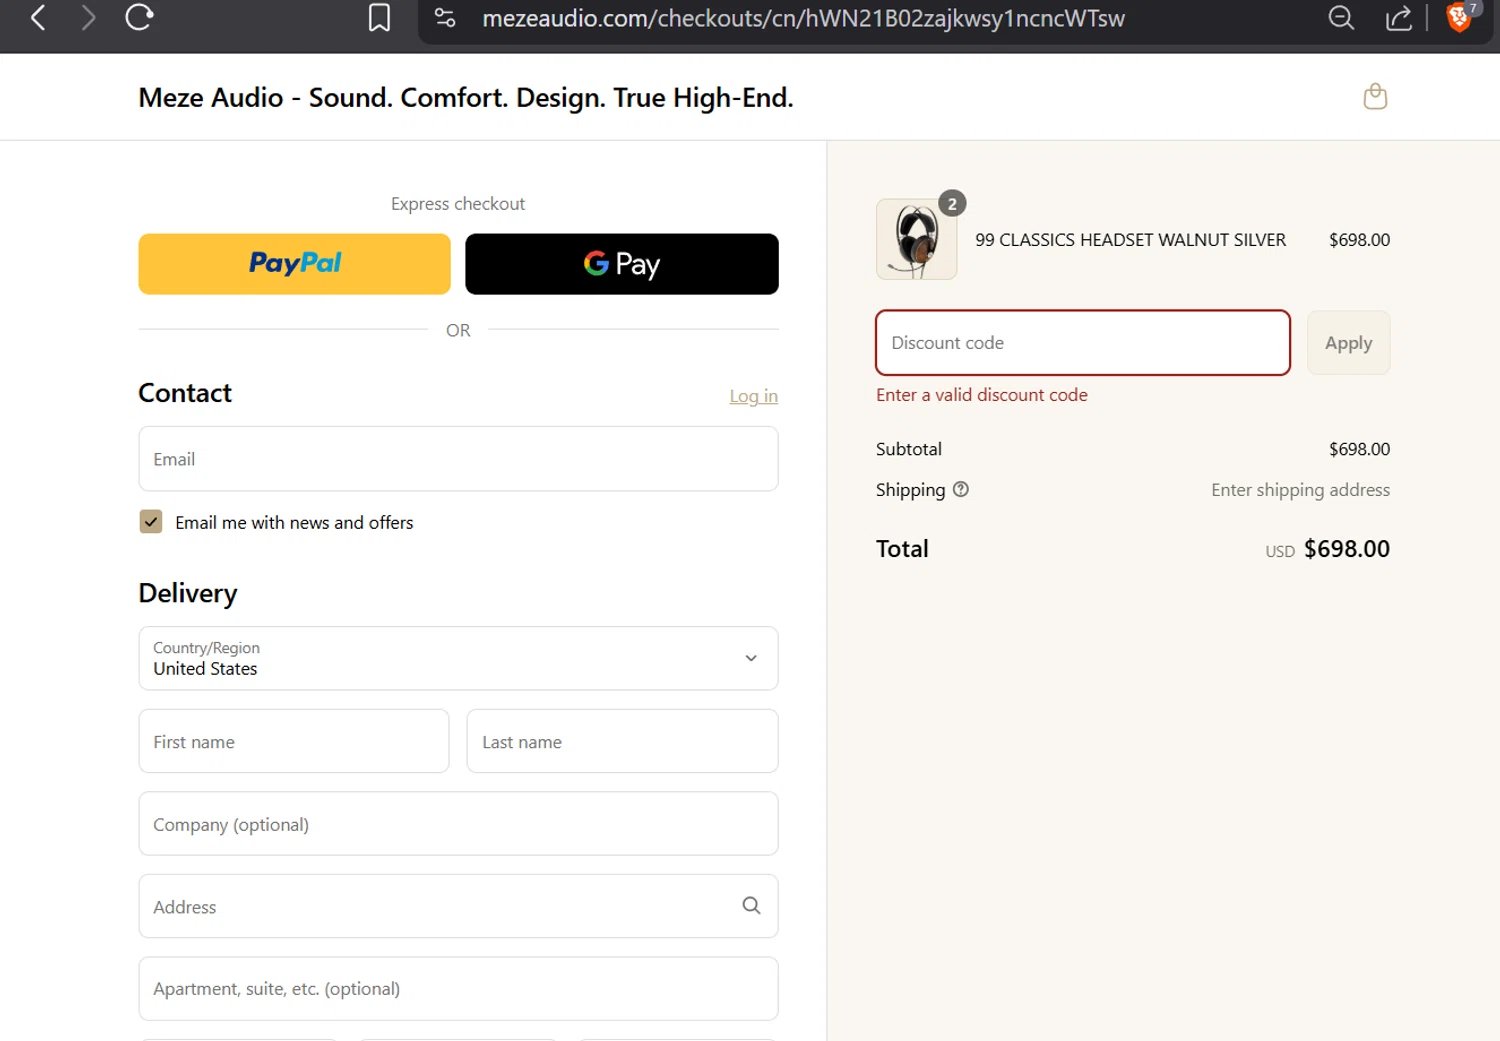
Task: Focus the Company (optional) field
Action: pos(458,824)
